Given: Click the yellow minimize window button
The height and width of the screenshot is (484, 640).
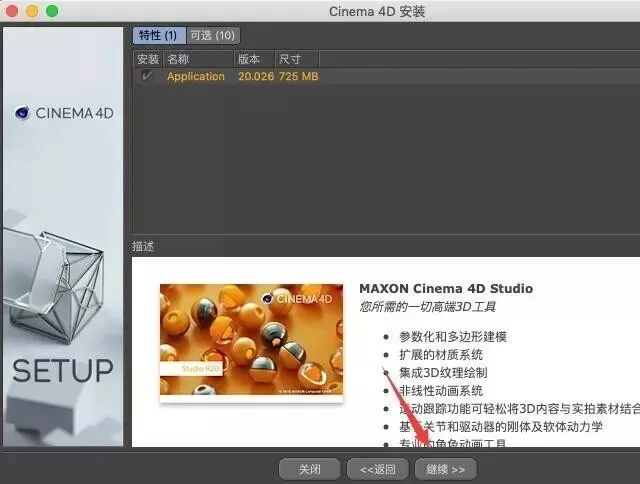Looking at the screenshot, I should click(32, 11).
